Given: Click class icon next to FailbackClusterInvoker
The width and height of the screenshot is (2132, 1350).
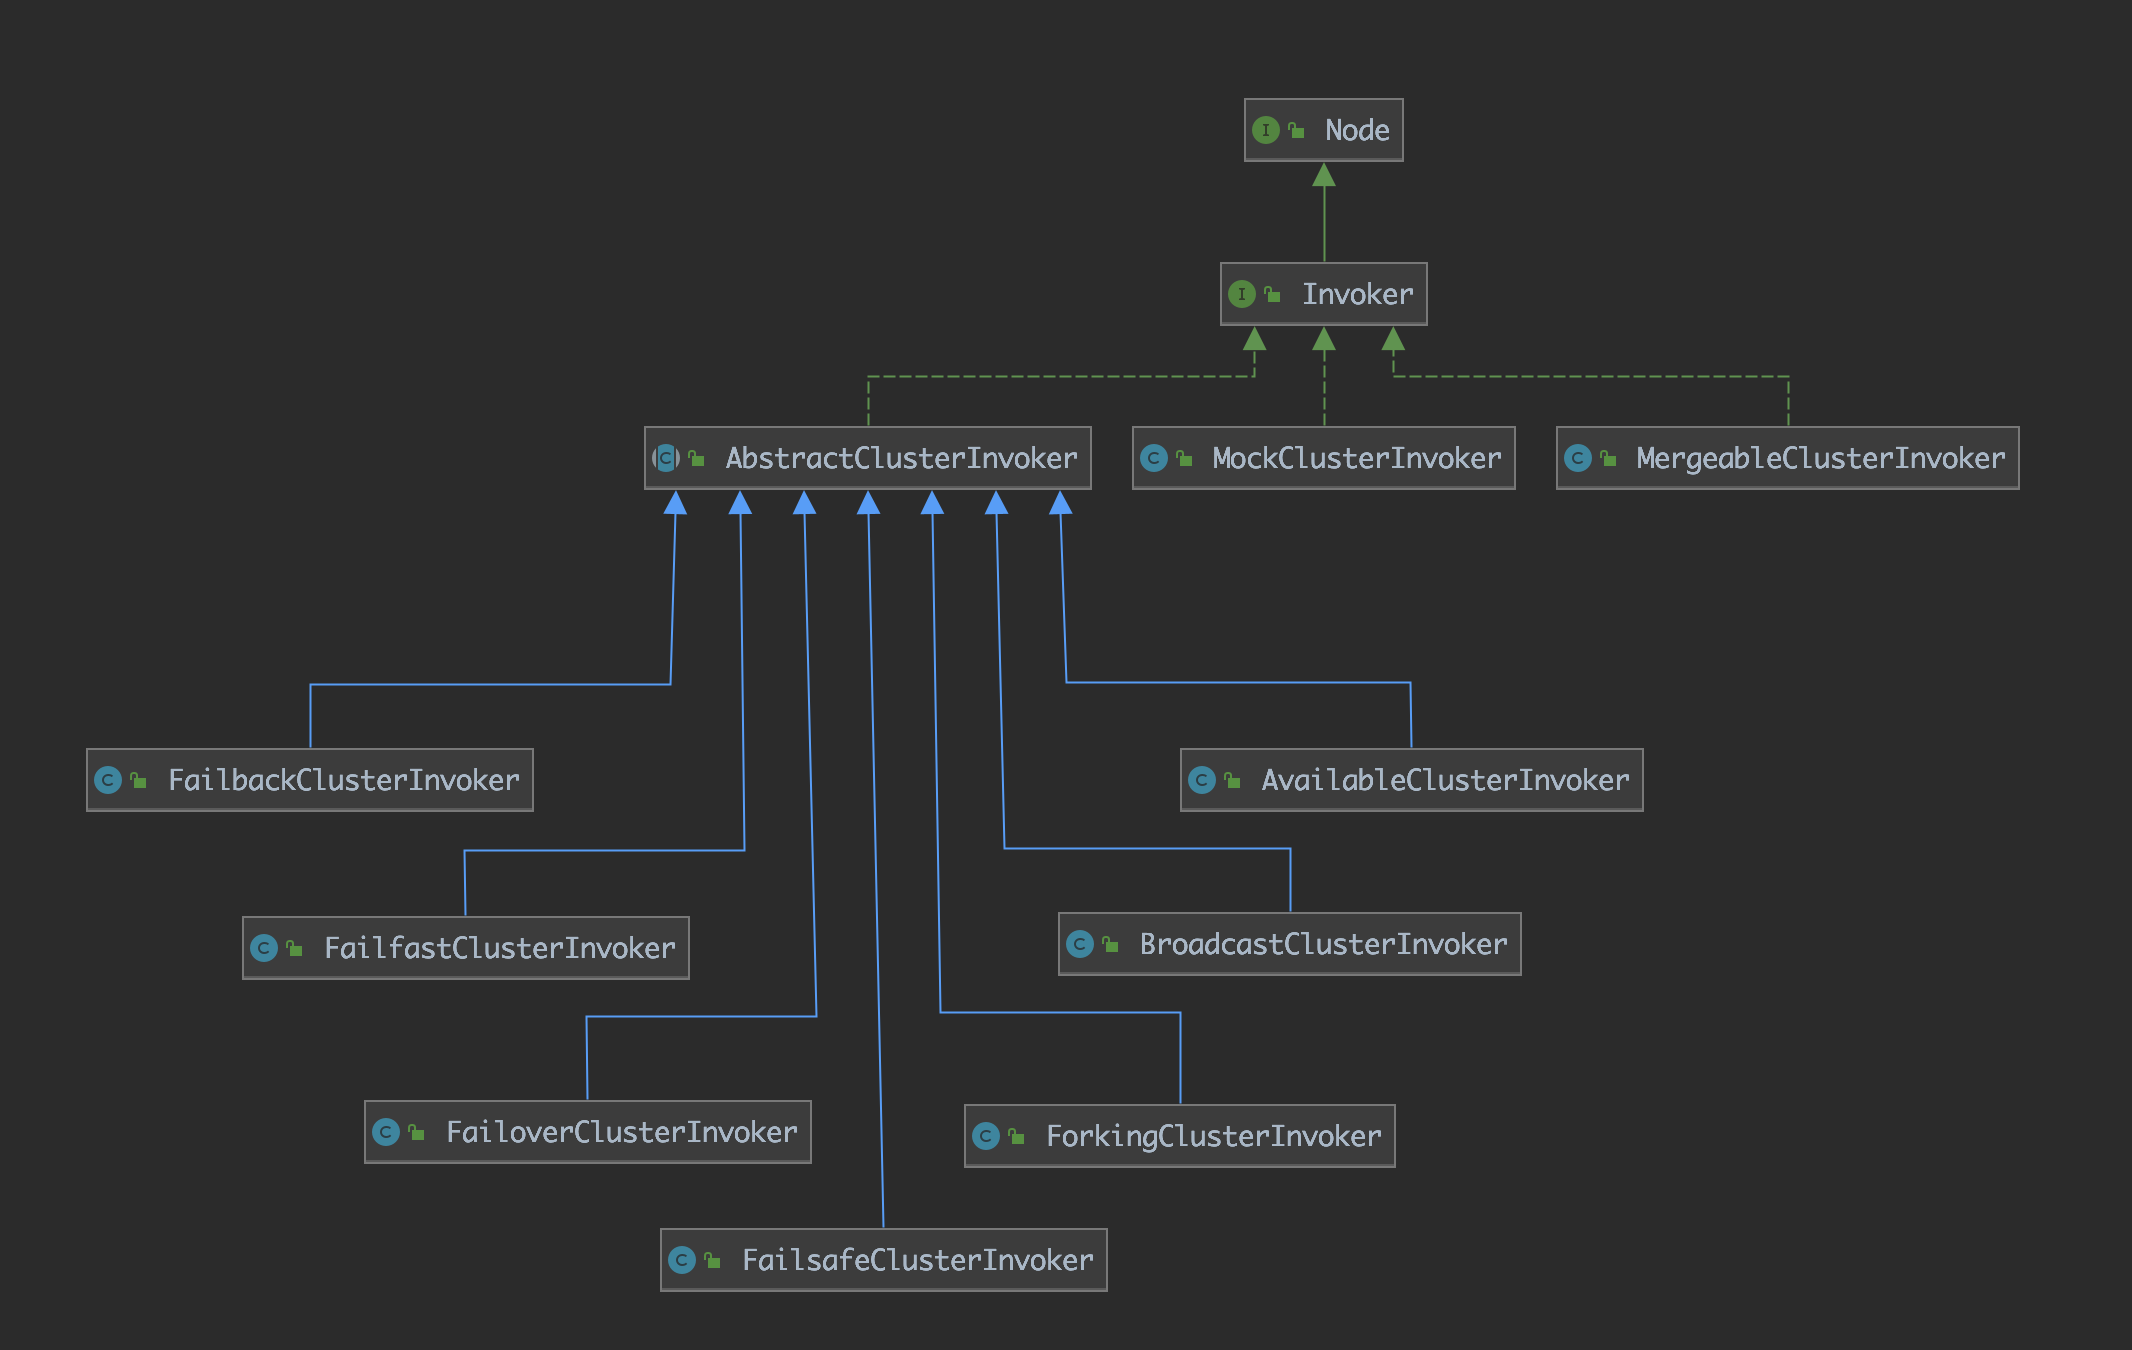Looking at the screenshot, I should coord(108,780).
